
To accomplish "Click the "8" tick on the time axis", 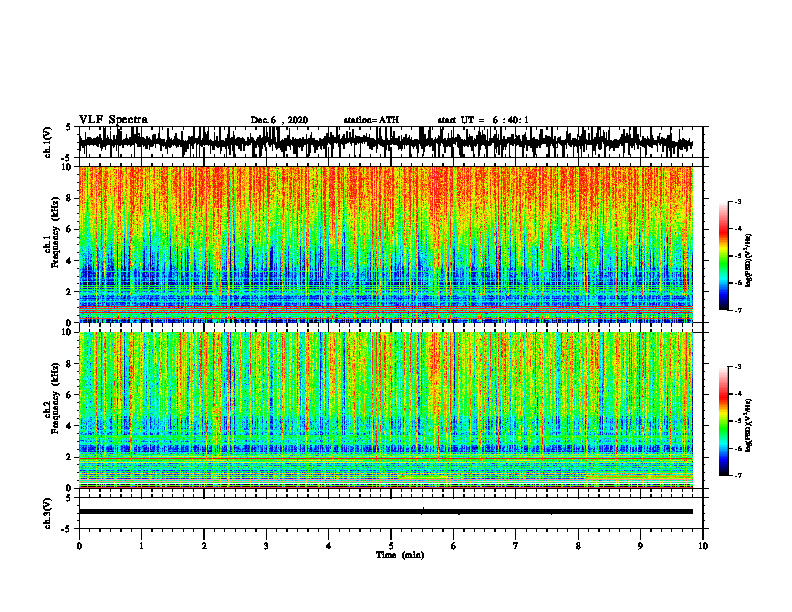I will tap(578, 546).
